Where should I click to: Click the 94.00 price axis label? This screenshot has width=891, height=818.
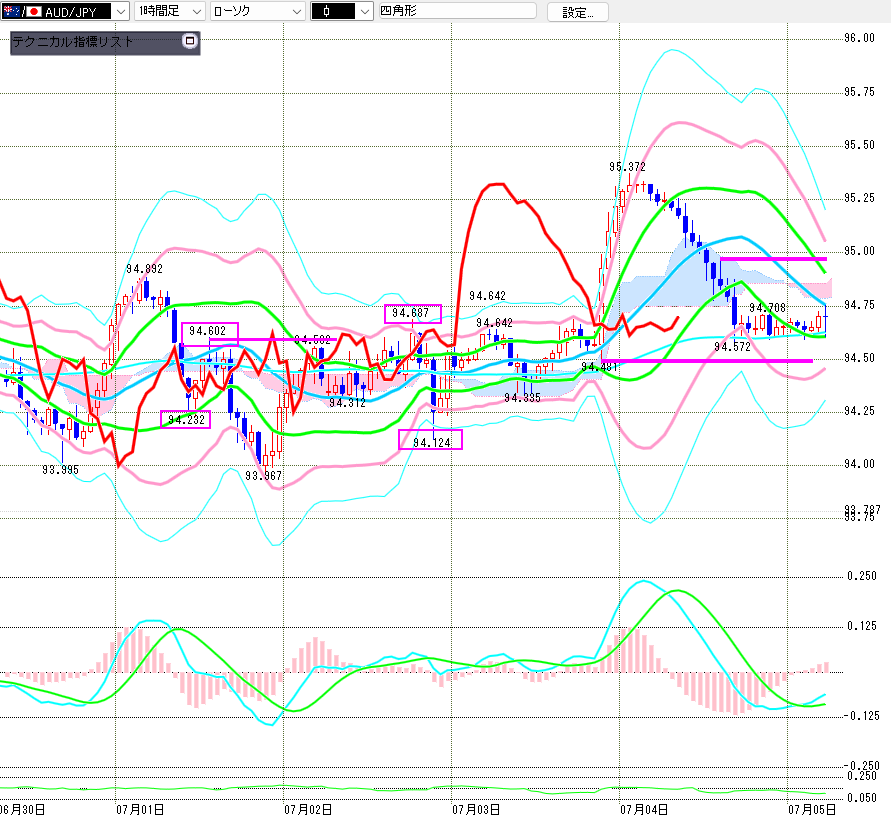(x=859, y=464)
